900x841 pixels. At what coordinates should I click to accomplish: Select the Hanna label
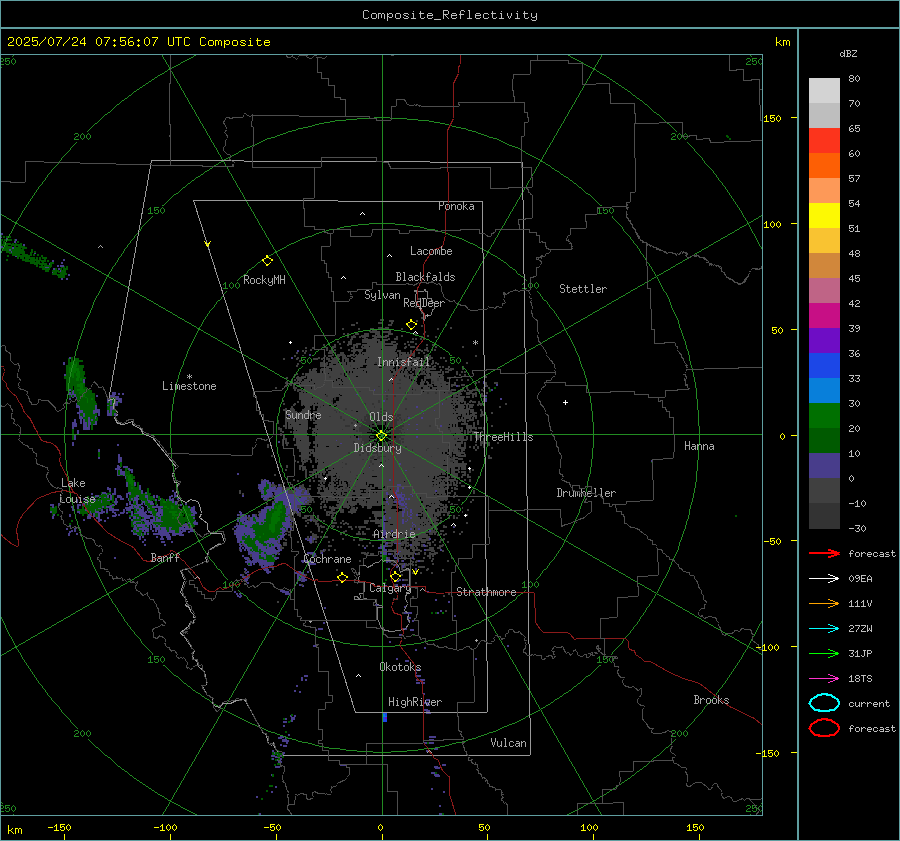point(699,446)
